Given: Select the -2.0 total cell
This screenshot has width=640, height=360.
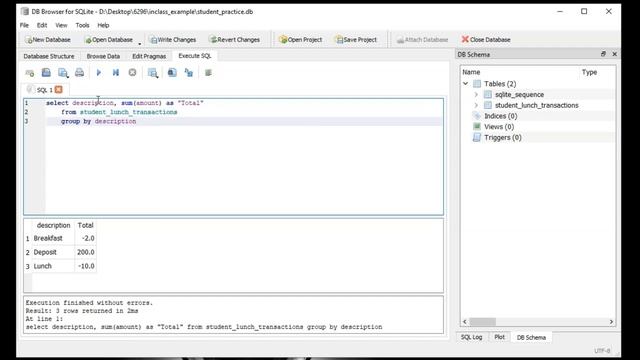Looking at the screenshot, I should click(x=86, y=238).
